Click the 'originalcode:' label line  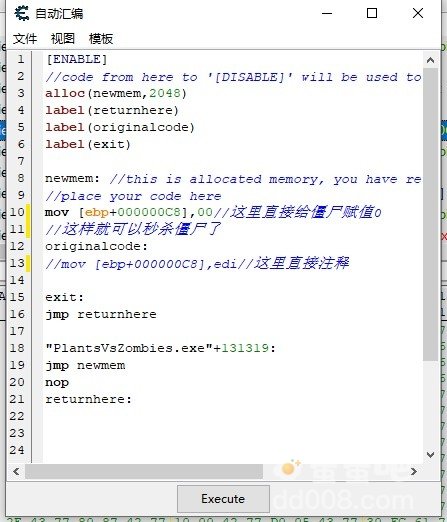[96, 246]
